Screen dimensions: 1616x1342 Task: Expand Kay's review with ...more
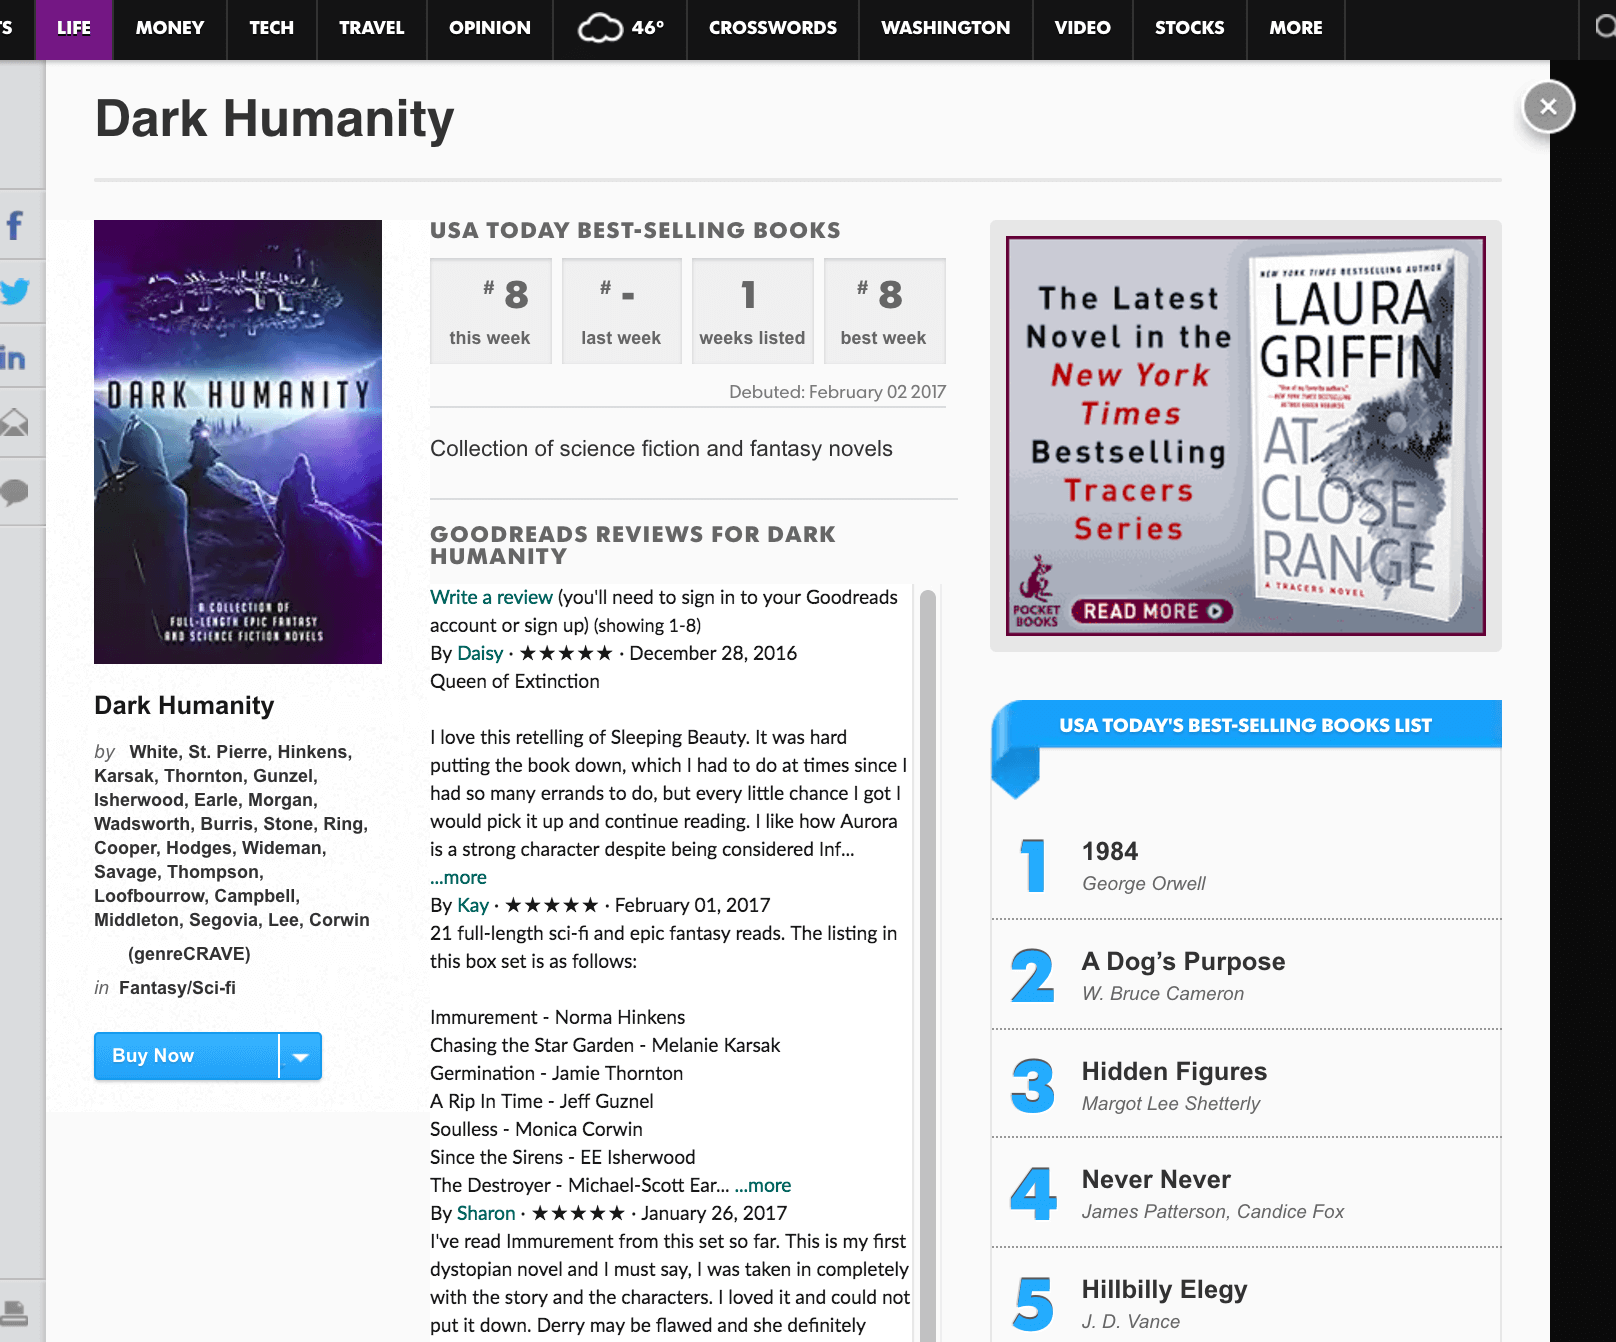(x=763, y=1185)
